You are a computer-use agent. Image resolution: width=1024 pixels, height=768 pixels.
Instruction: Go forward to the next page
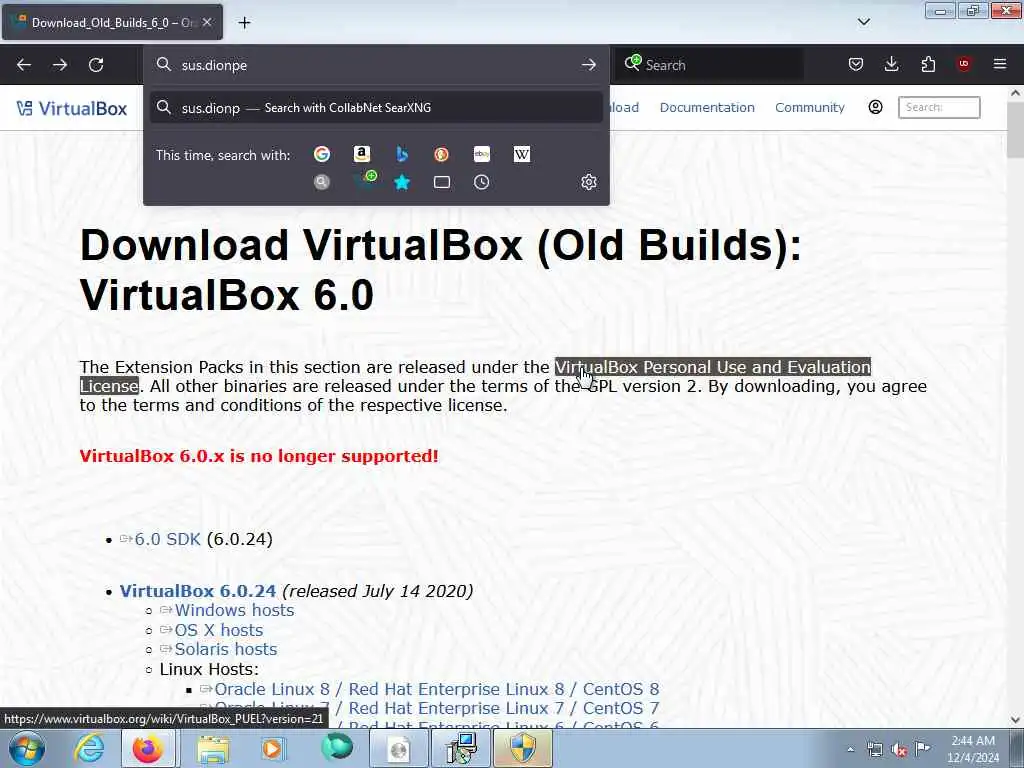click(x=59, y=65)
